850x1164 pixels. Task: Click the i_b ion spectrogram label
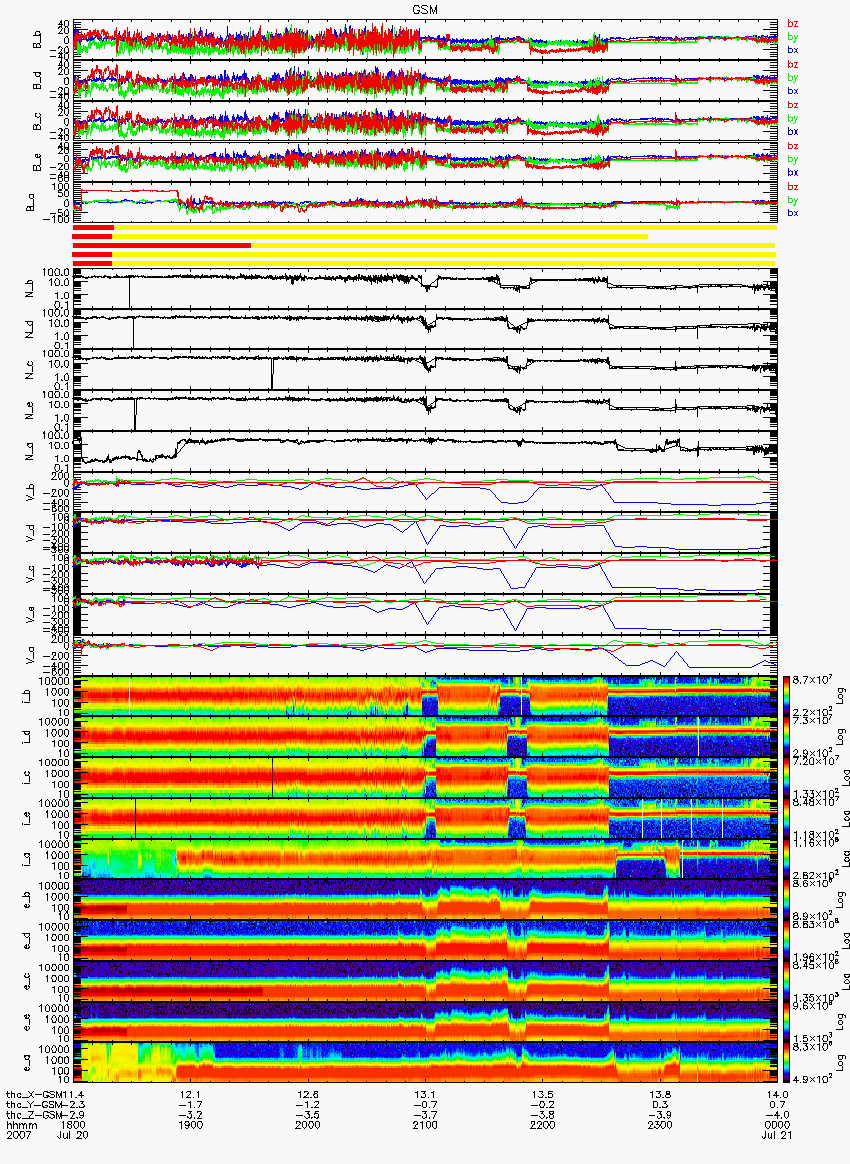point(27,696)
